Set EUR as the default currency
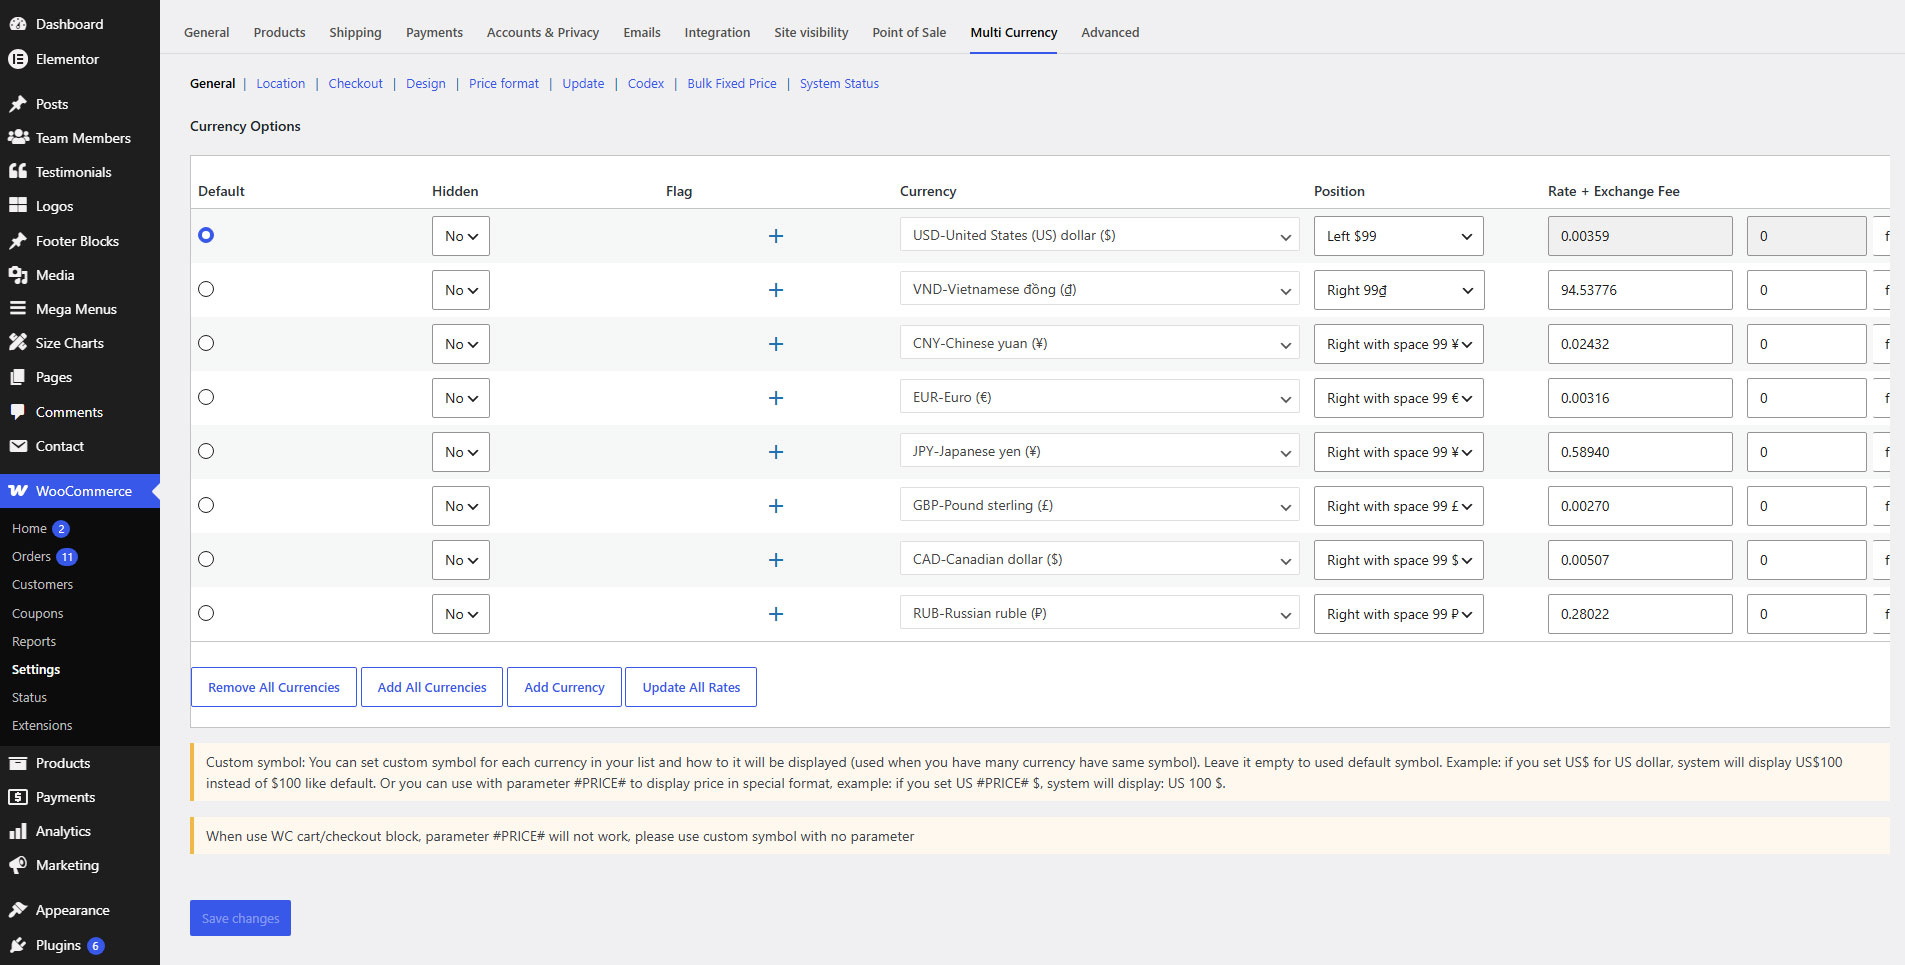The width and height of the screenshot is (1905, 965). tap(206, 397)
